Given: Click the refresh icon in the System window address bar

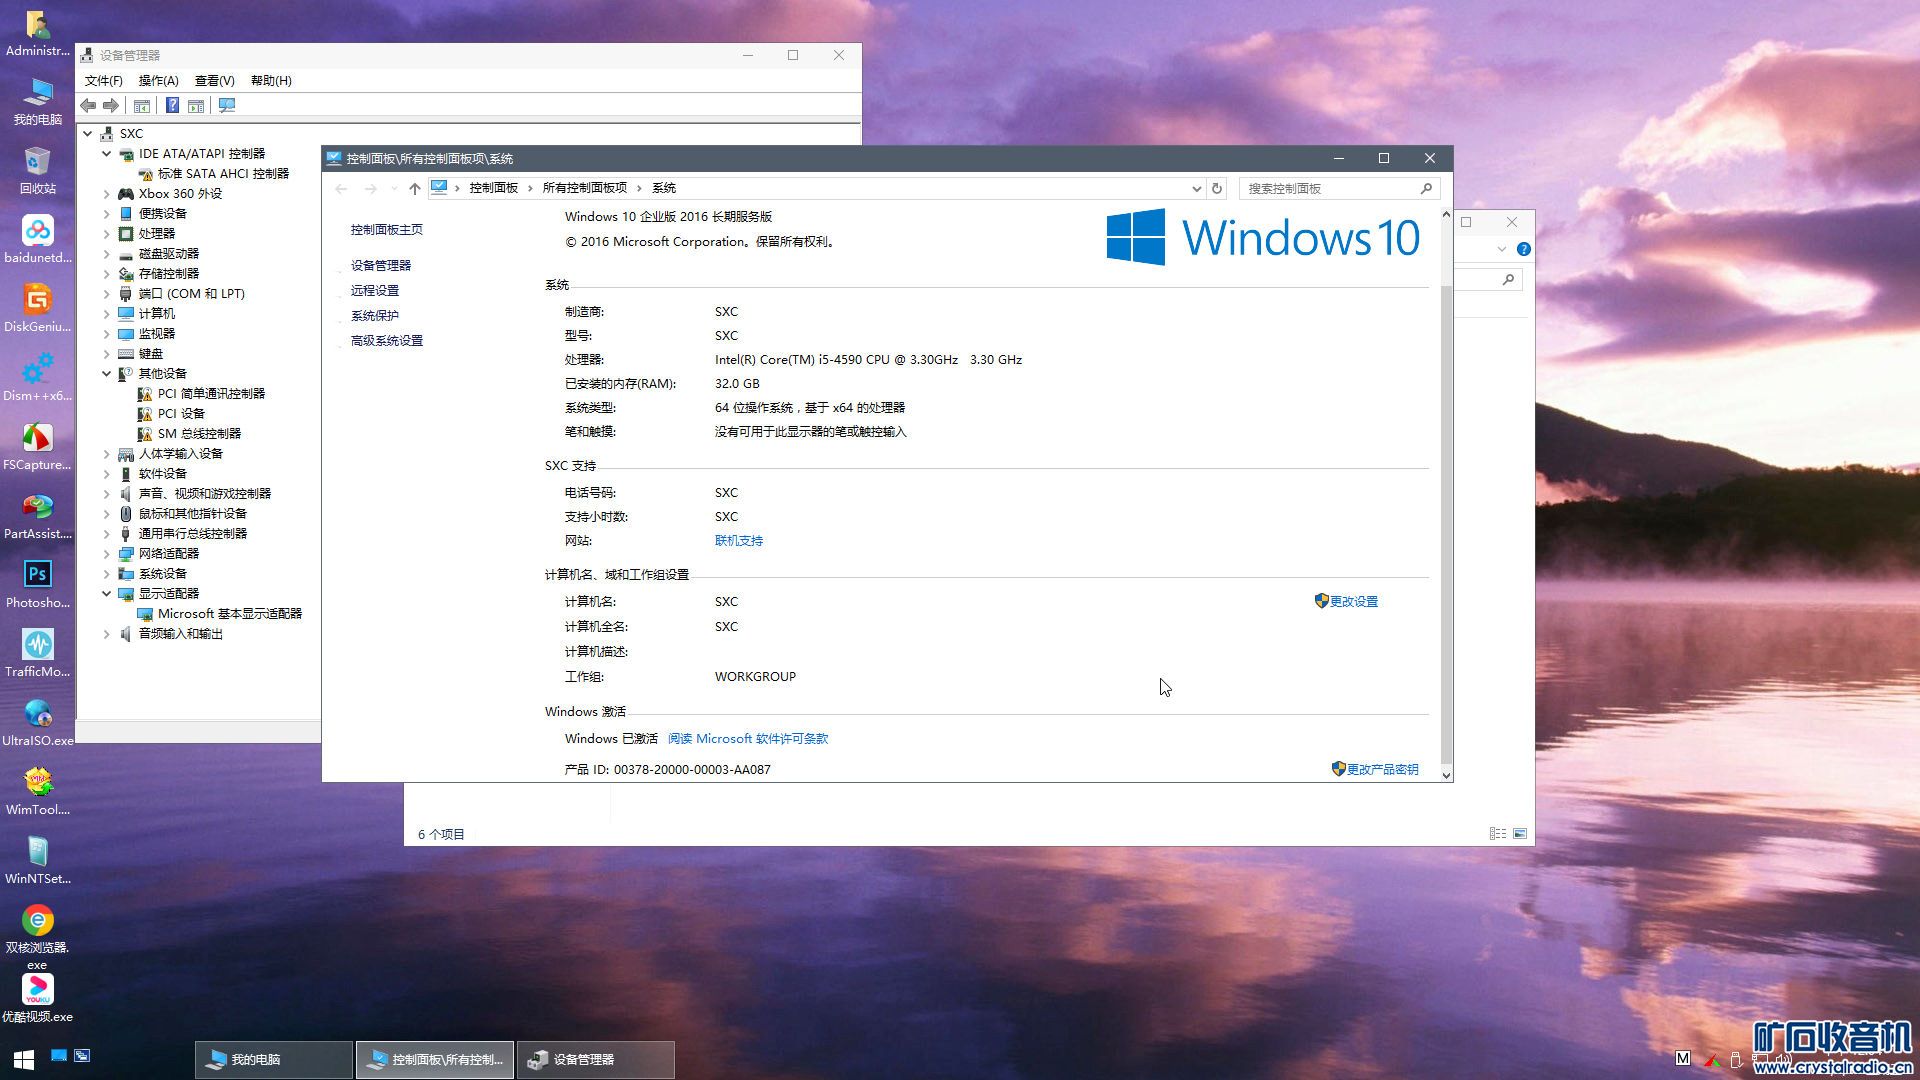Looking at the screenshot, I should tap(1217, 188).
